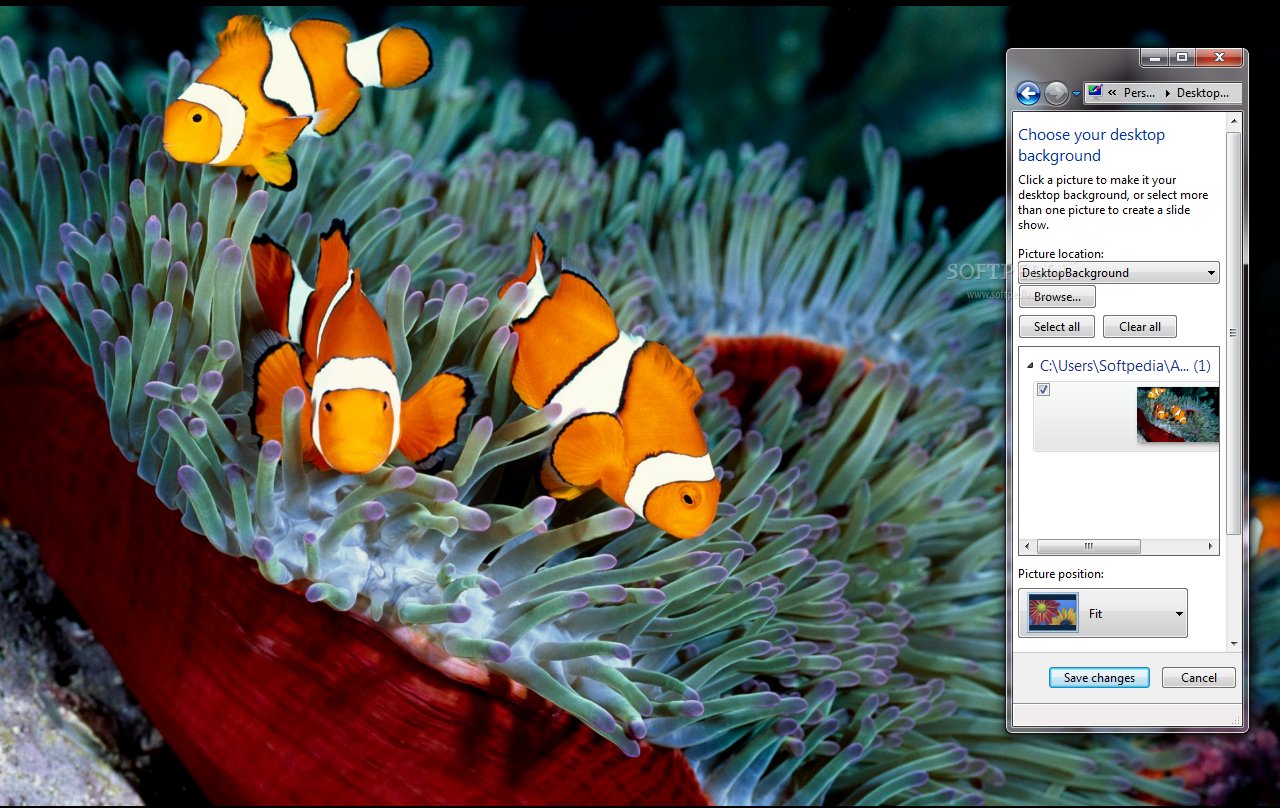
Task: Open the double-chevron breadcrumb overflow
Action: click(1112, 93)
